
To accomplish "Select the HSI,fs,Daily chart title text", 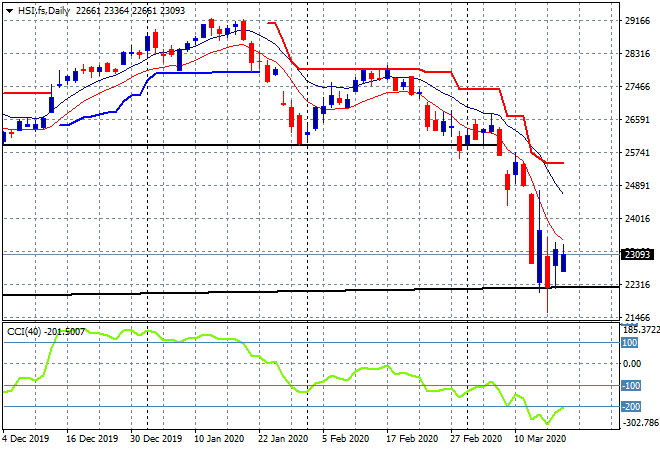I will (43, 11).
